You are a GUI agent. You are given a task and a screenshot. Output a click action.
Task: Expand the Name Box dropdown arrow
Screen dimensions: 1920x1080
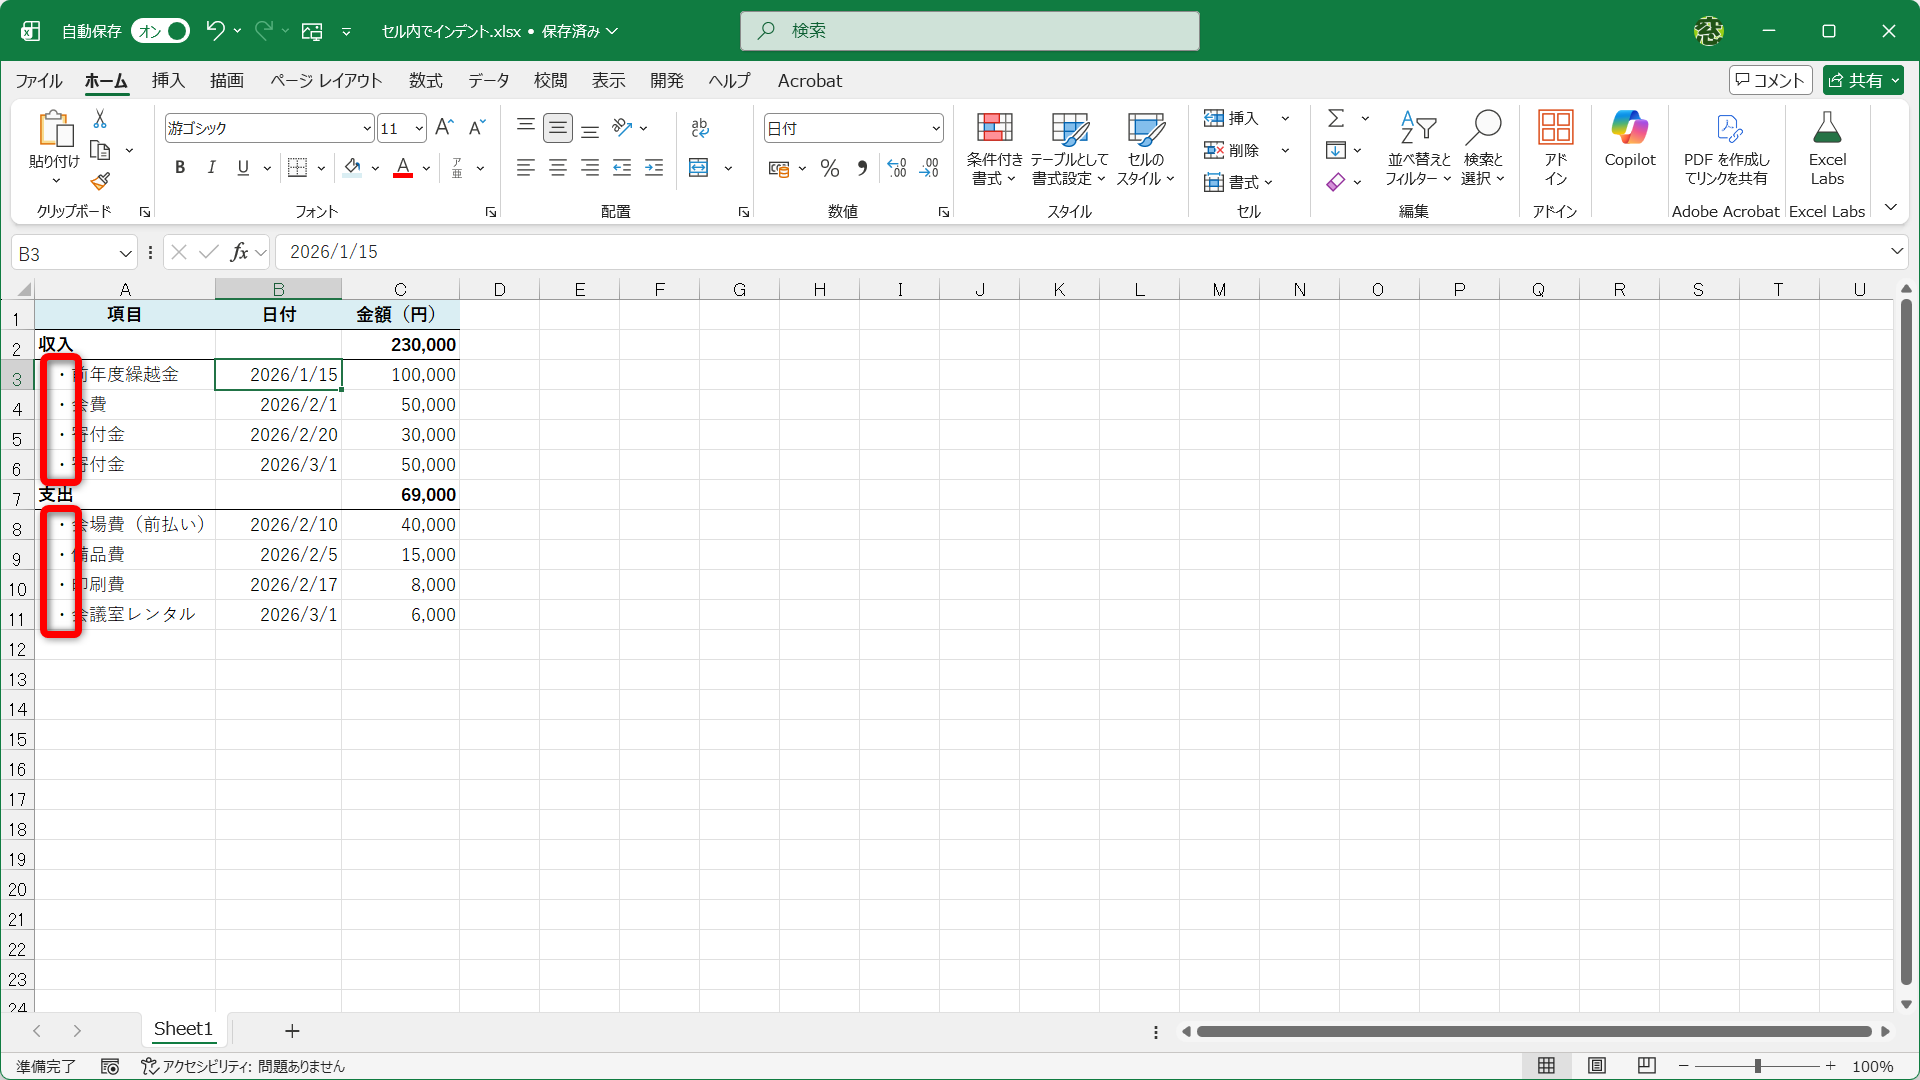pos(125,253)
